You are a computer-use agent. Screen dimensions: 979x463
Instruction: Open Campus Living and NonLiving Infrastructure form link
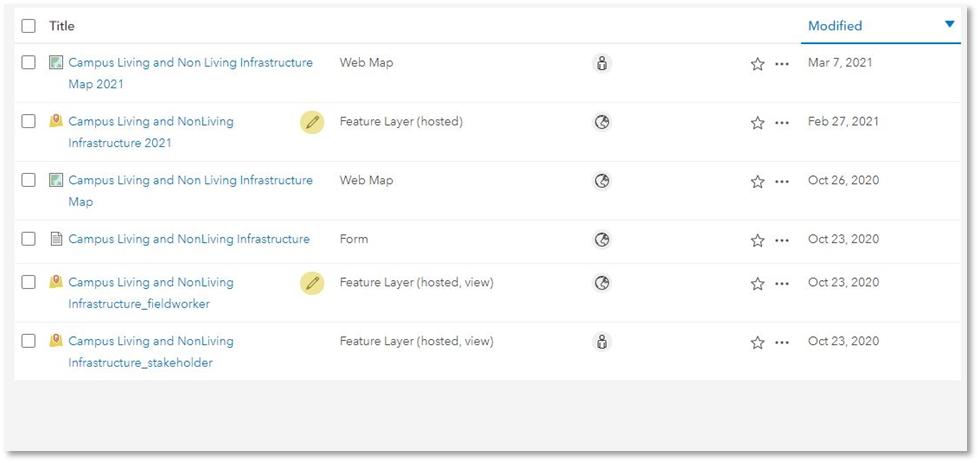[x=189, y=240]
